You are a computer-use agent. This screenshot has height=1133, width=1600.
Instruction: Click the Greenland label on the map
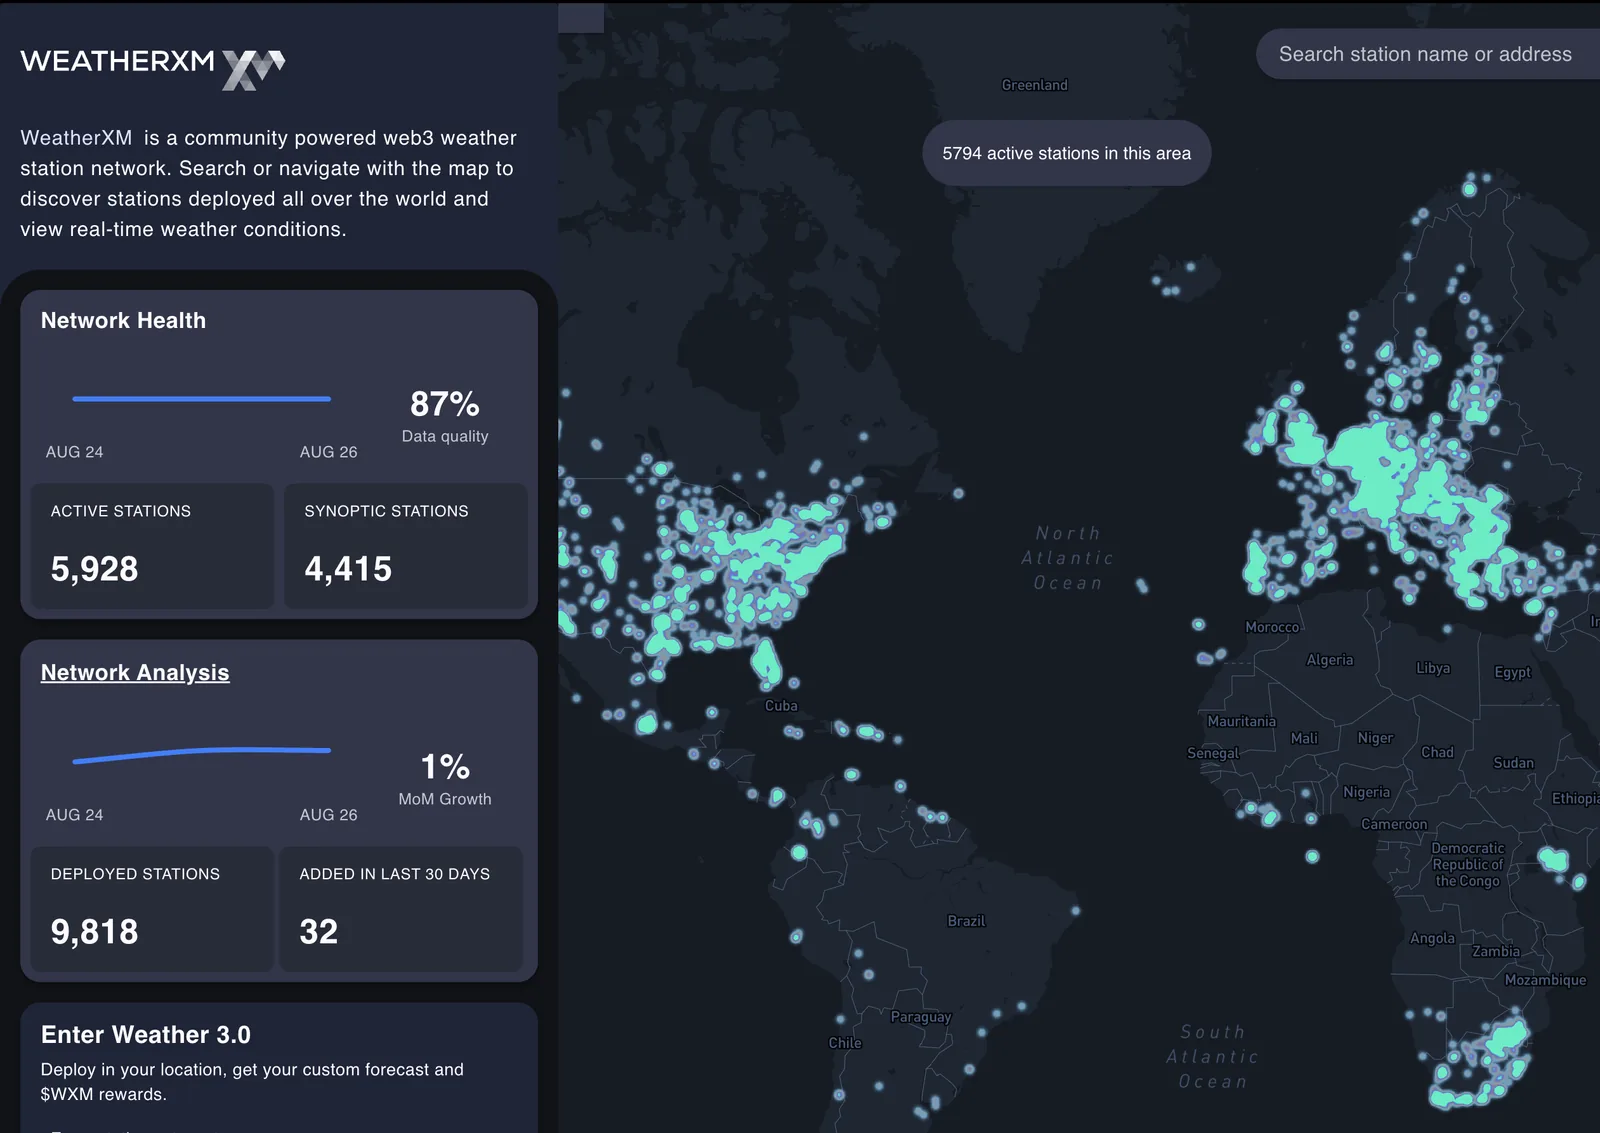(1035, 85)
